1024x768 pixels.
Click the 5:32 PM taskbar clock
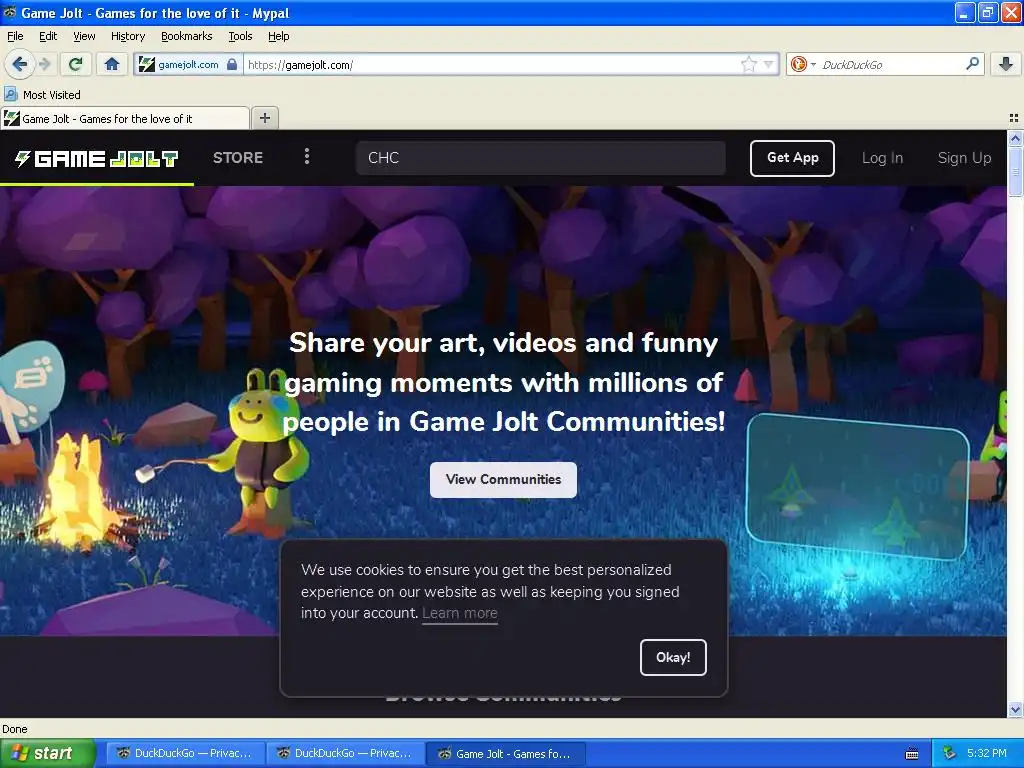[x=987, y=753]
